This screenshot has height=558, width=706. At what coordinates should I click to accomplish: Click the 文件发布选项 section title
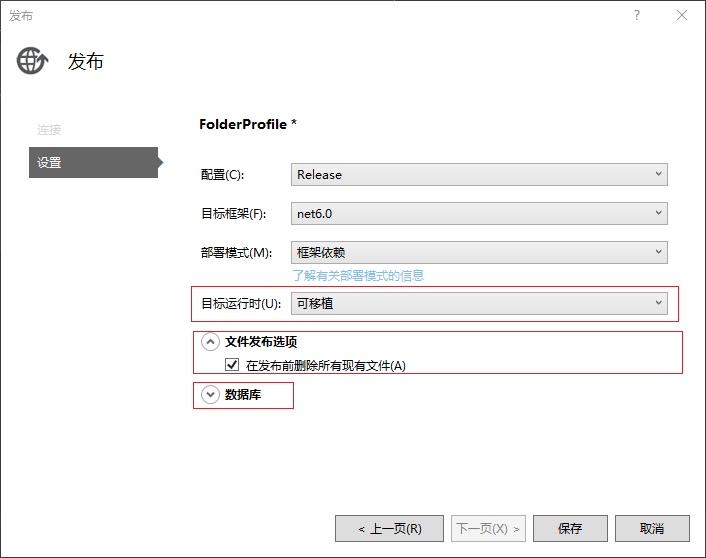click(261, 342)
